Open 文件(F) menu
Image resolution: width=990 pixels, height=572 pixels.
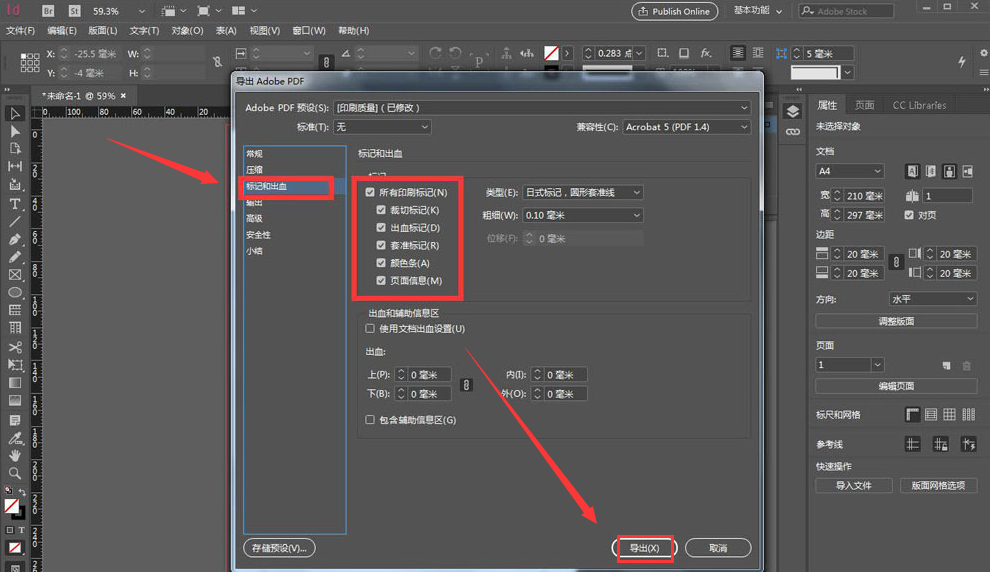pyautogui.click(x=20, y=30)
